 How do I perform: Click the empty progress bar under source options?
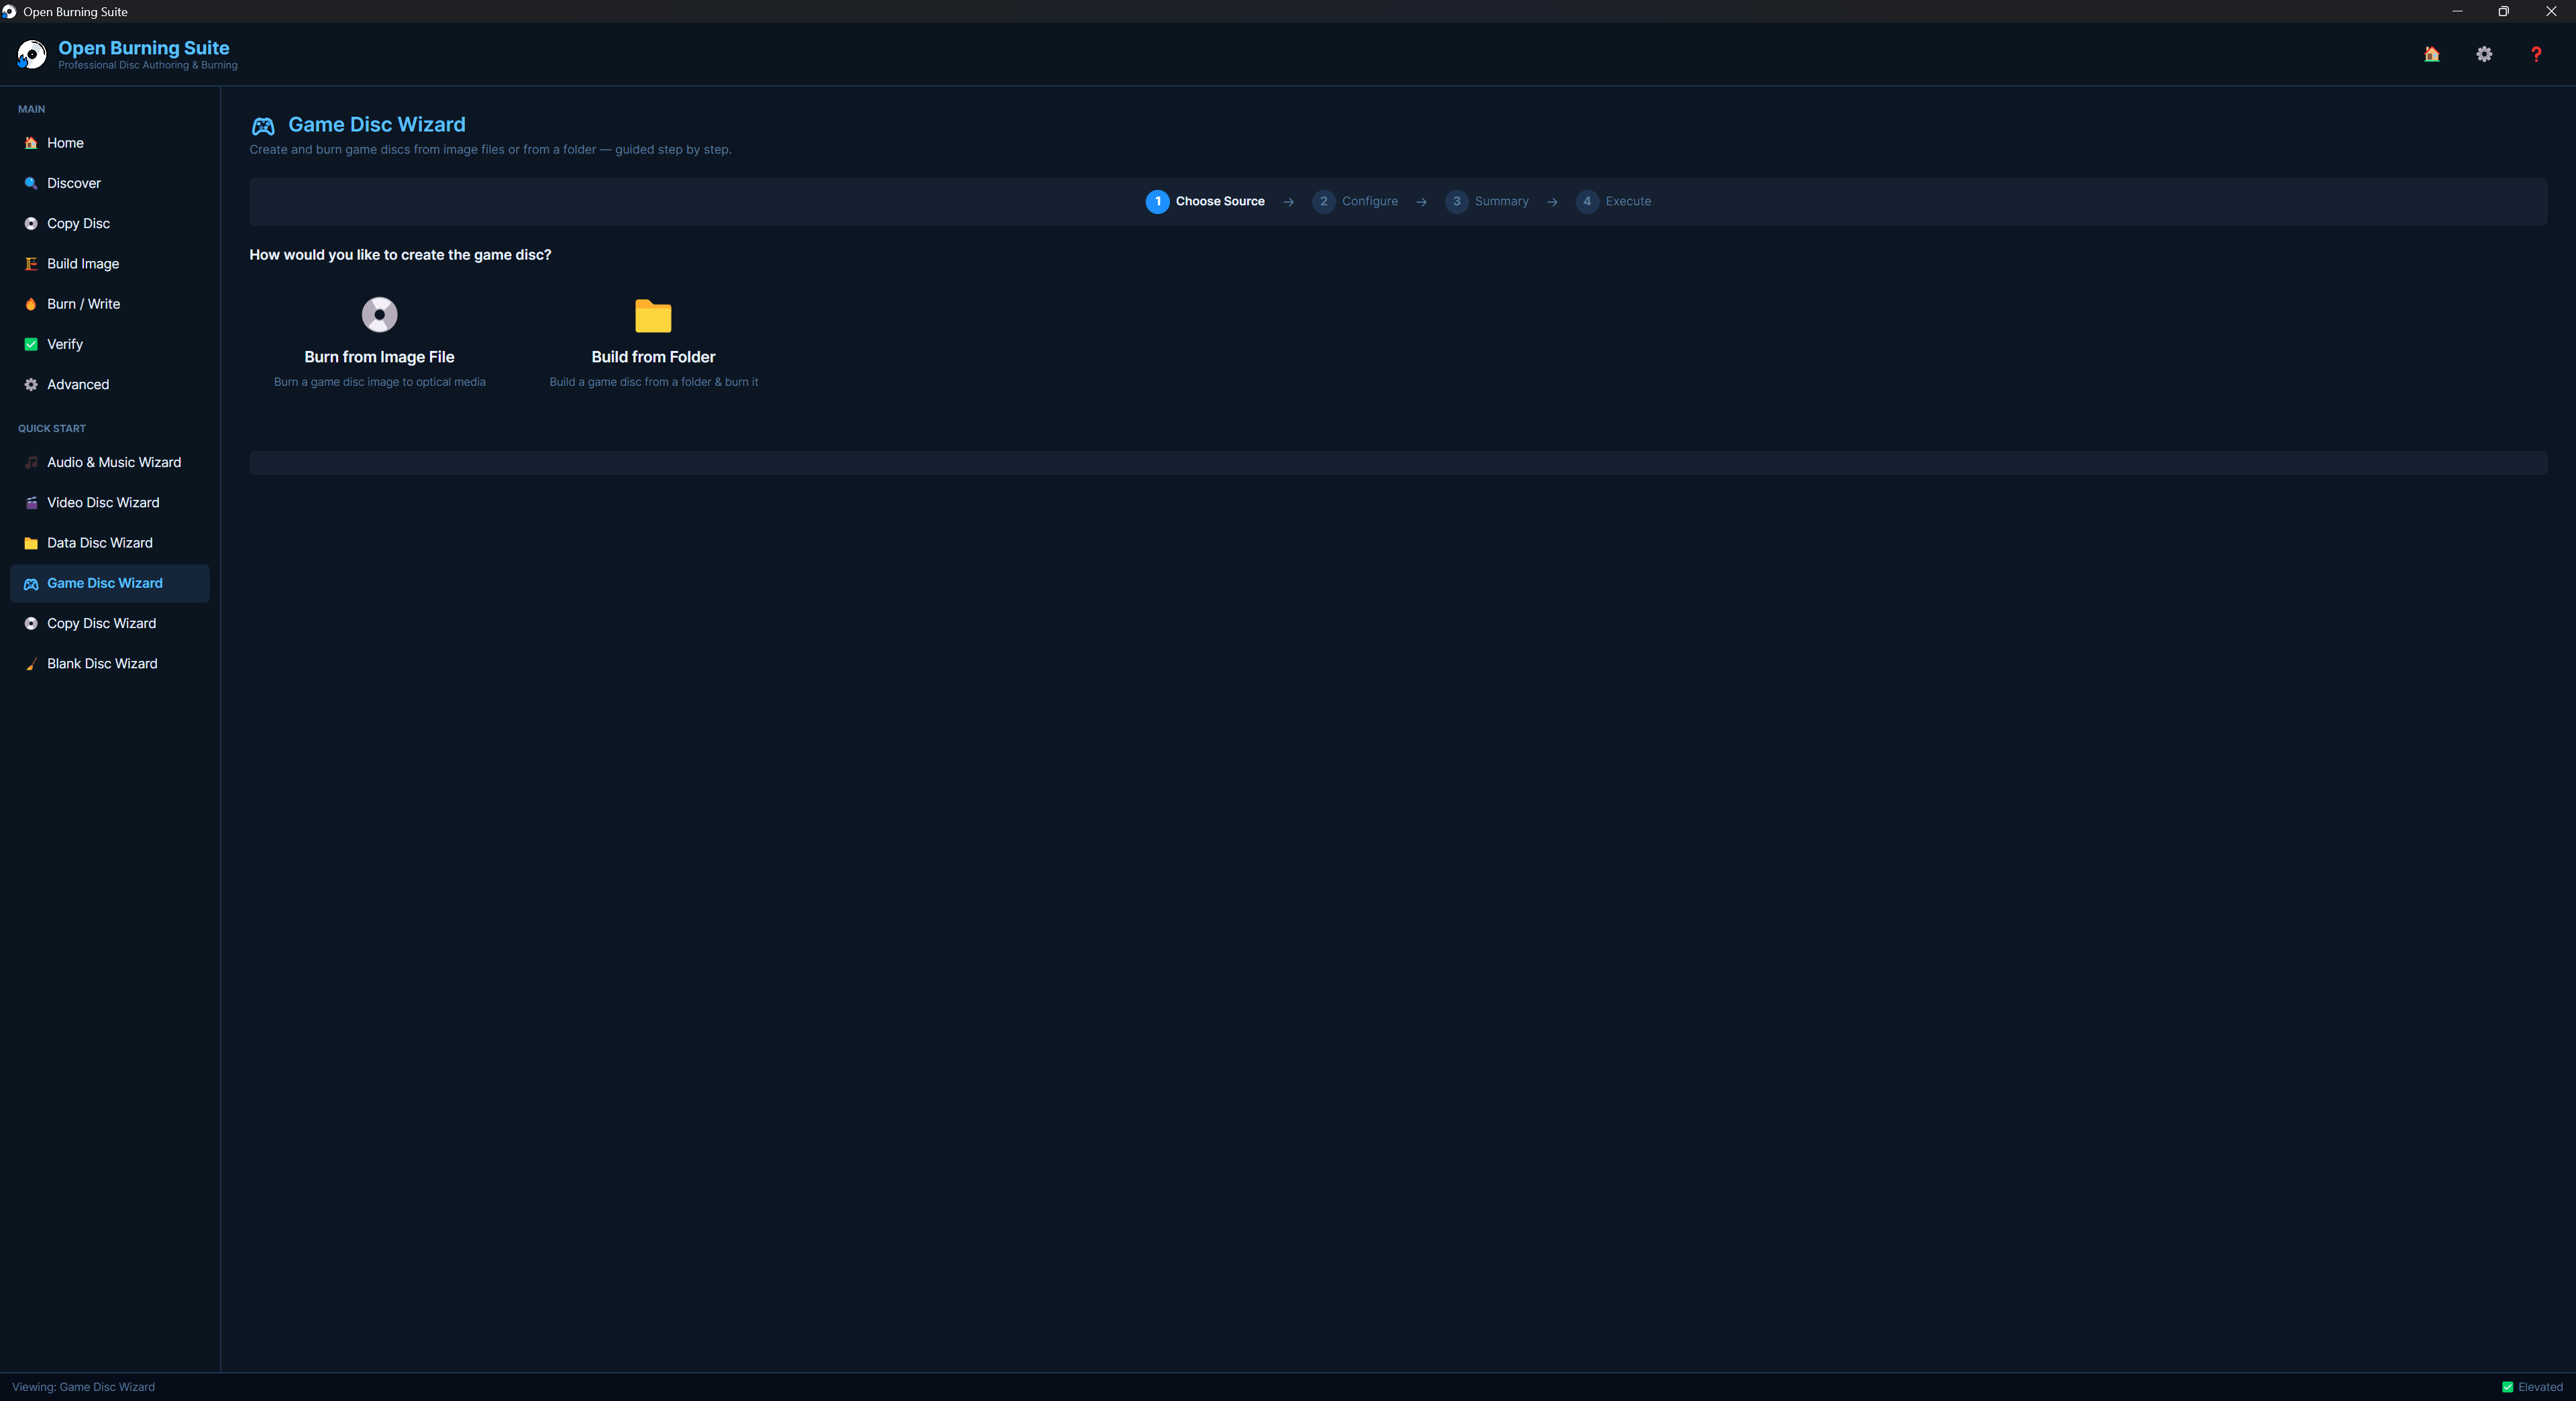click(1398, 463)
